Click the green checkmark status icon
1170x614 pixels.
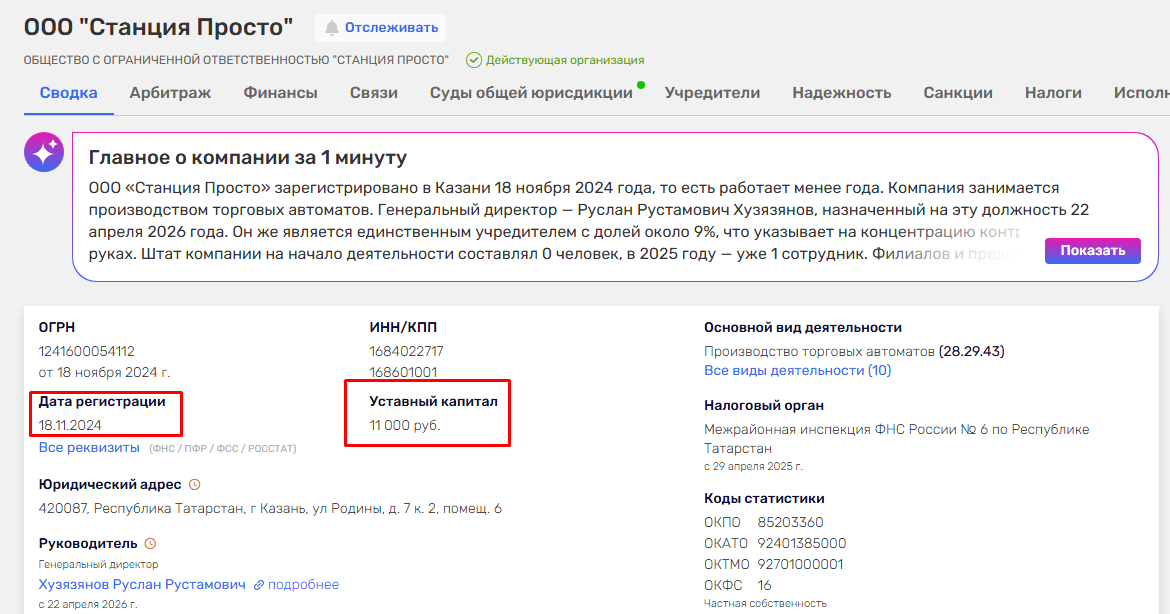(474, 60)
